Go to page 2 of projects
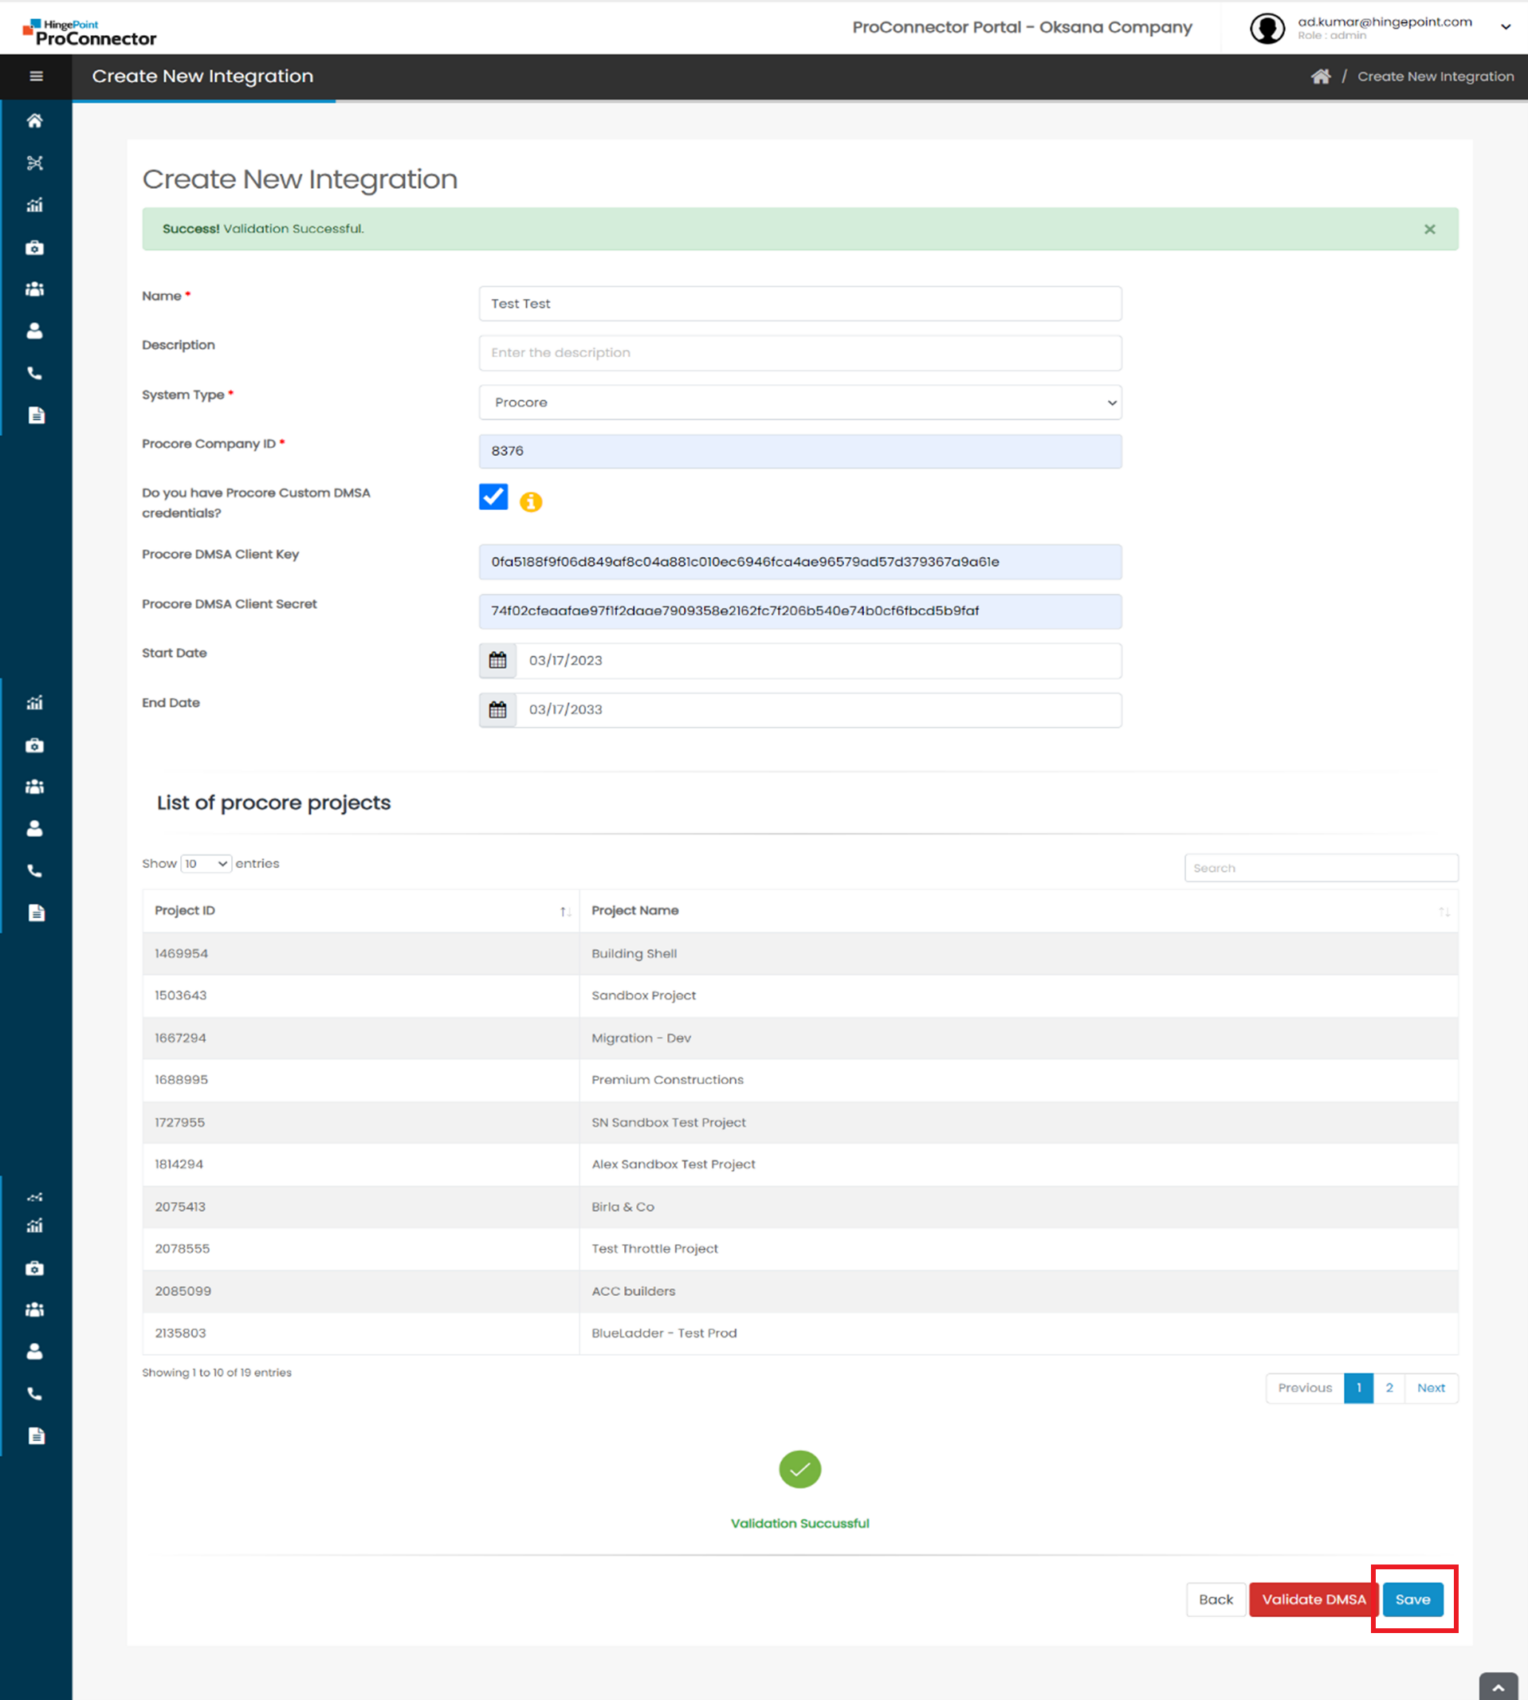 [x=1389, y=1388]
